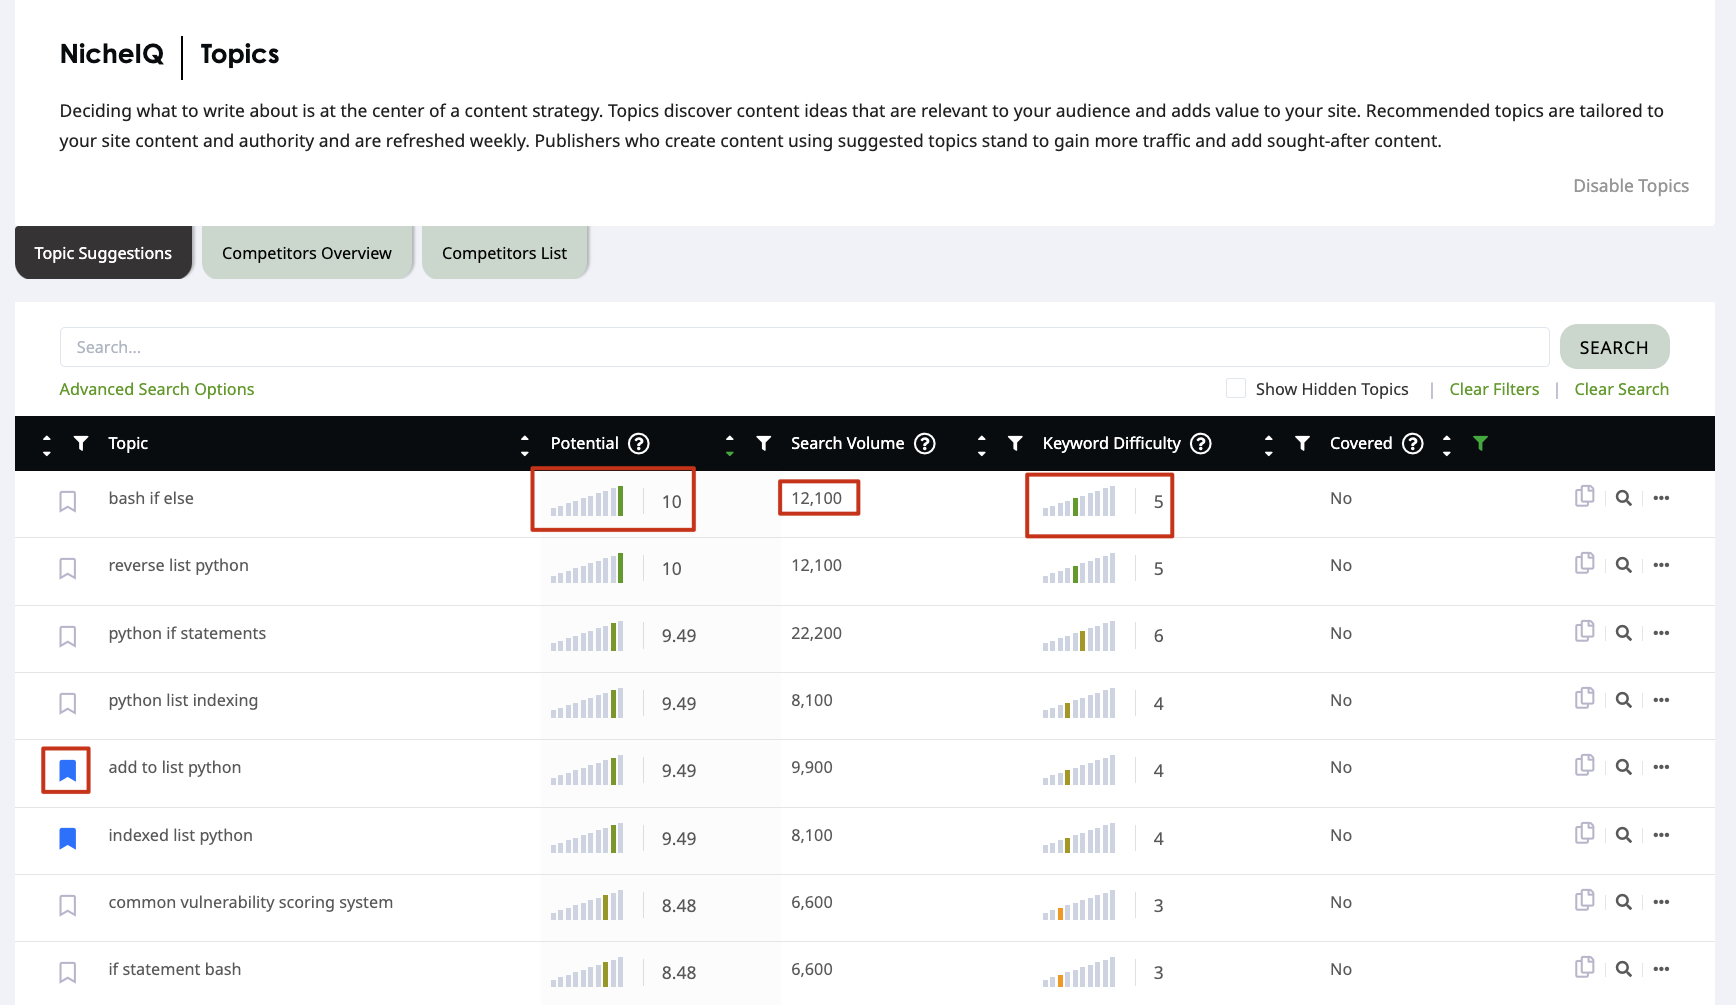Bookmark the 'if statement bash' topic
Image resolution: width=1736 pixels, height=1005 pixels.
(x=68, y=972)
